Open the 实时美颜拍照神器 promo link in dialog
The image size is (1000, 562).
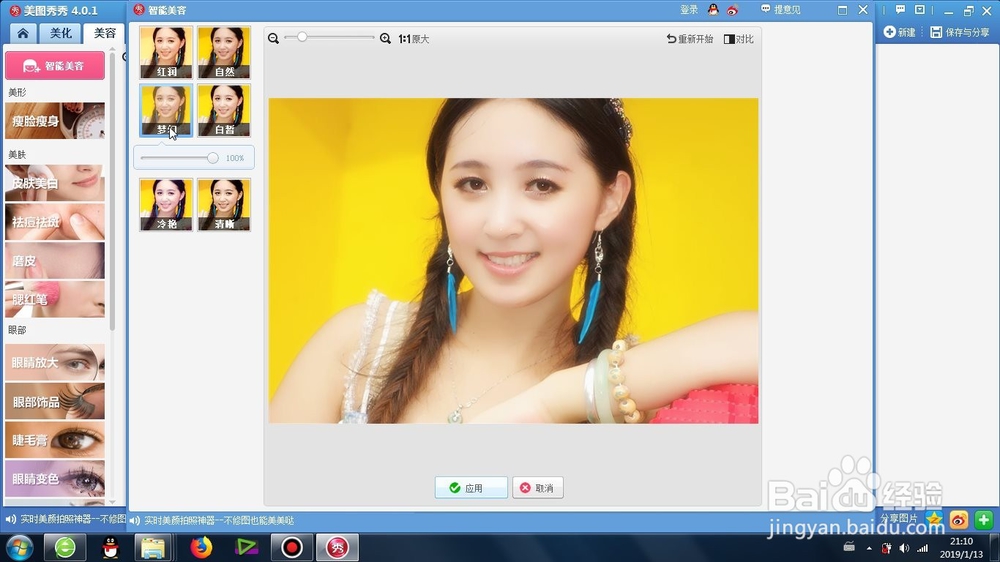(219, 521)
